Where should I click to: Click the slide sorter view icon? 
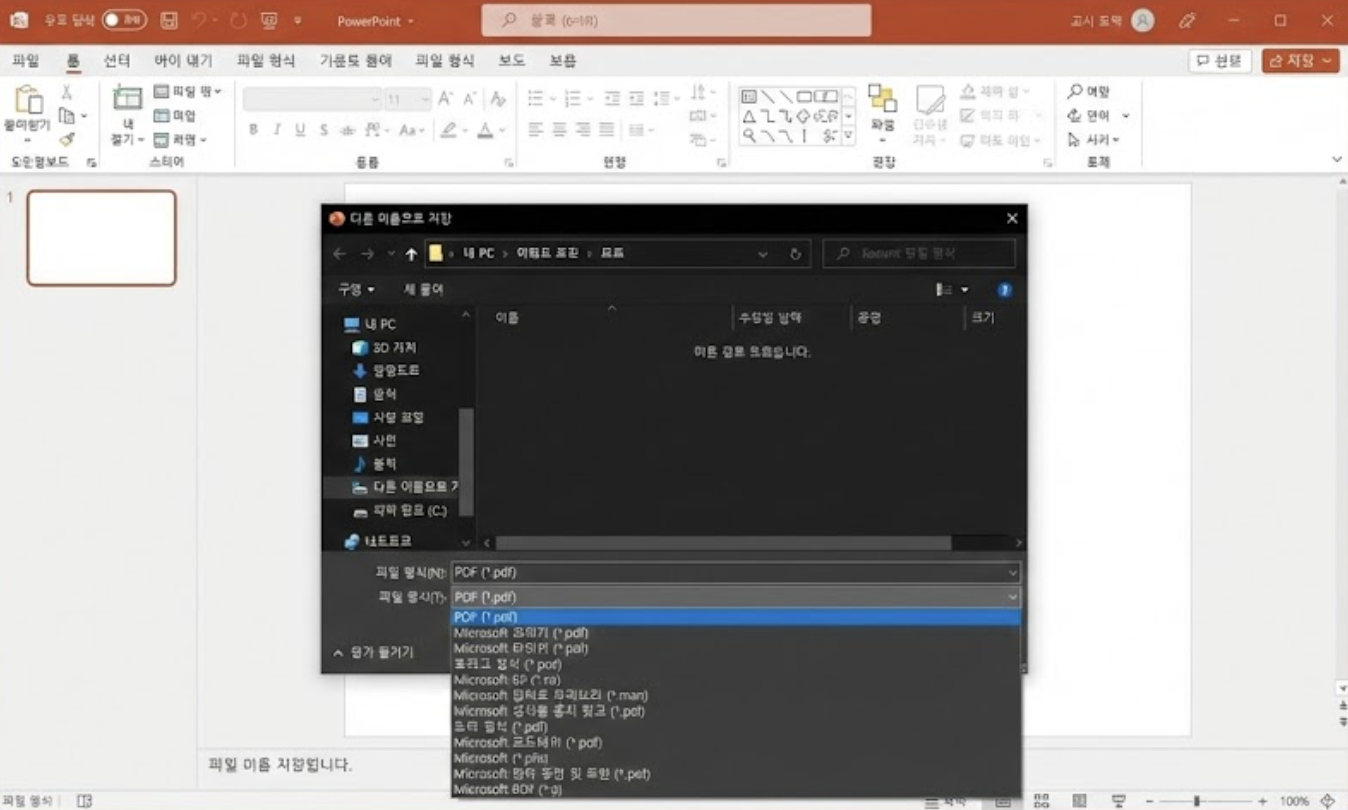pyautogui.click(x=1042, y=801)
